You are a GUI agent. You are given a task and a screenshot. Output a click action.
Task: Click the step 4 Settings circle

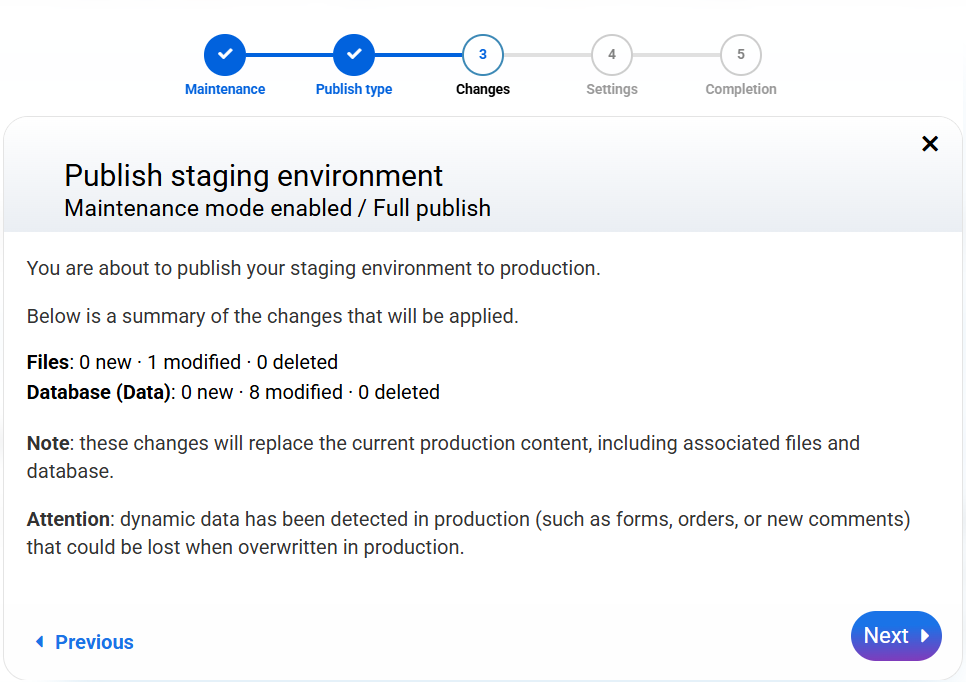coord(612,55)
